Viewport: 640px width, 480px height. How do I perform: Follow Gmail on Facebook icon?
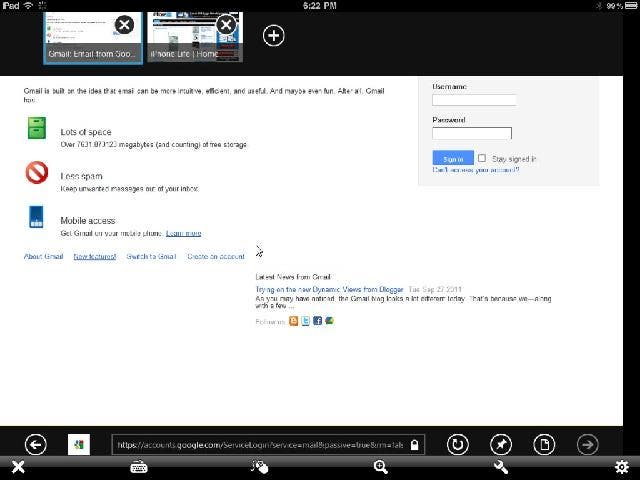coord(318,321)
